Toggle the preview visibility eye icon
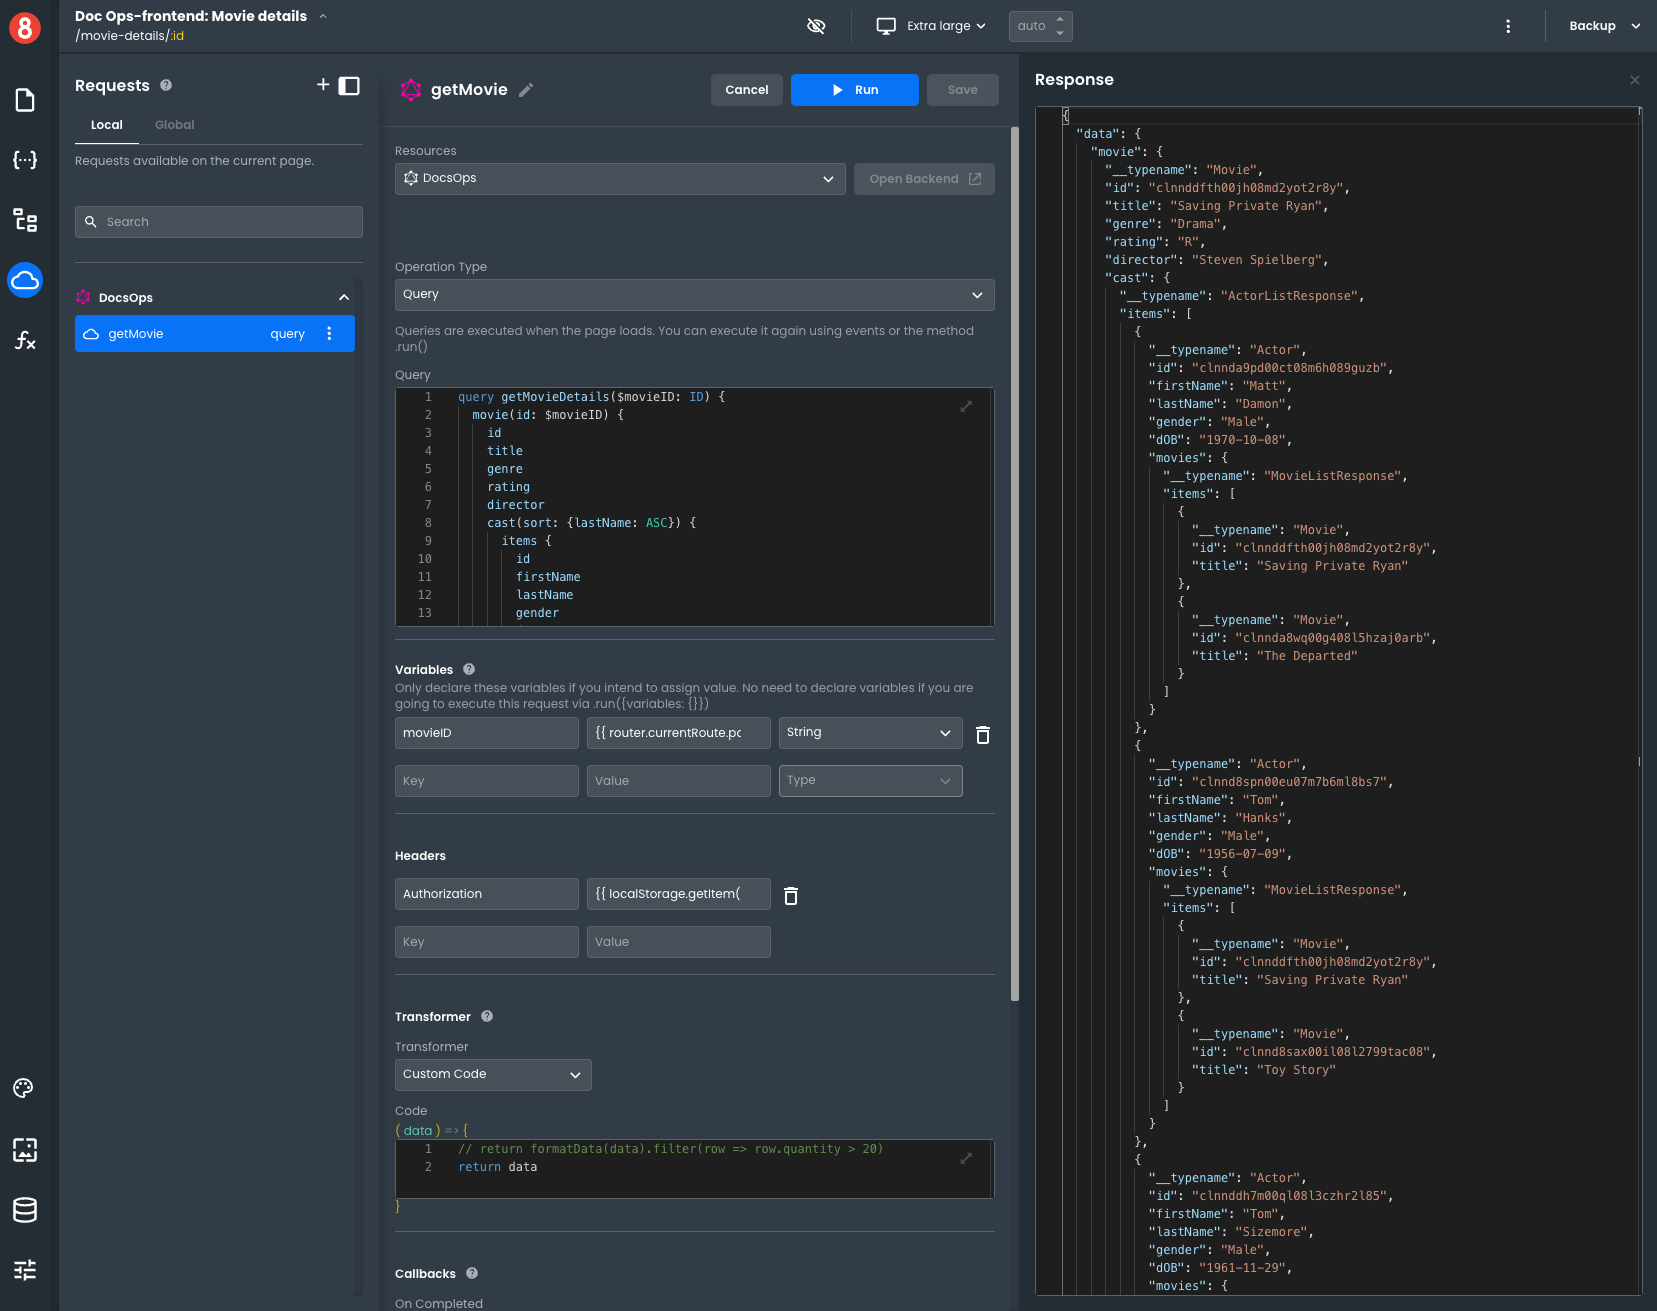 (x=816, y=26)
